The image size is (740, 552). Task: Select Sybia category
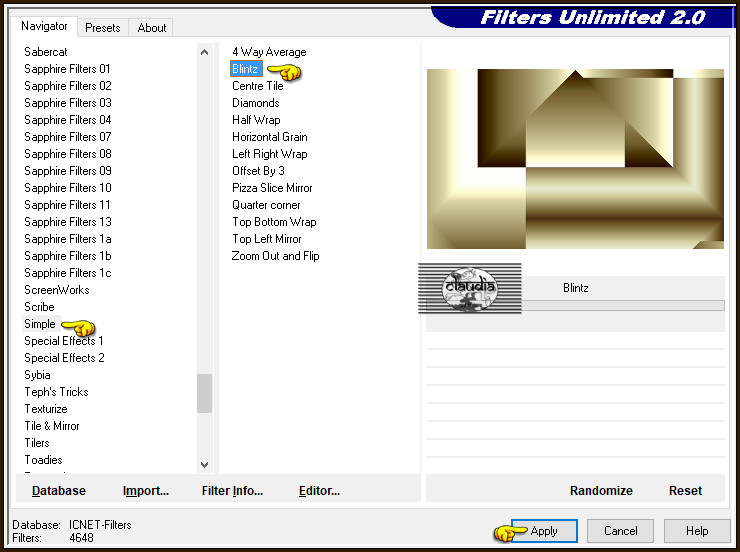[37, 375]
